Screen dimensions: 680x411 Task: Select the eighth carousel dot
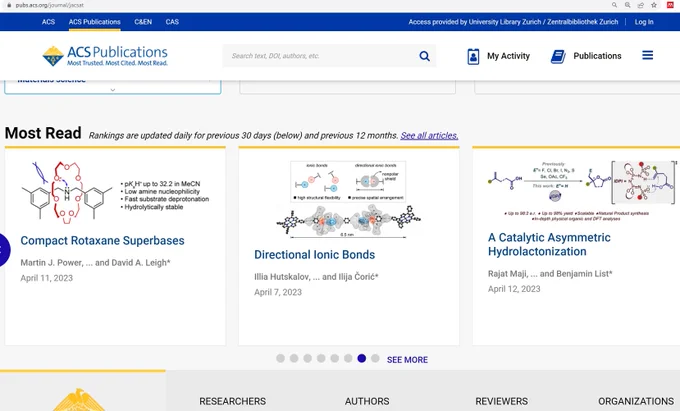[375, 358]
